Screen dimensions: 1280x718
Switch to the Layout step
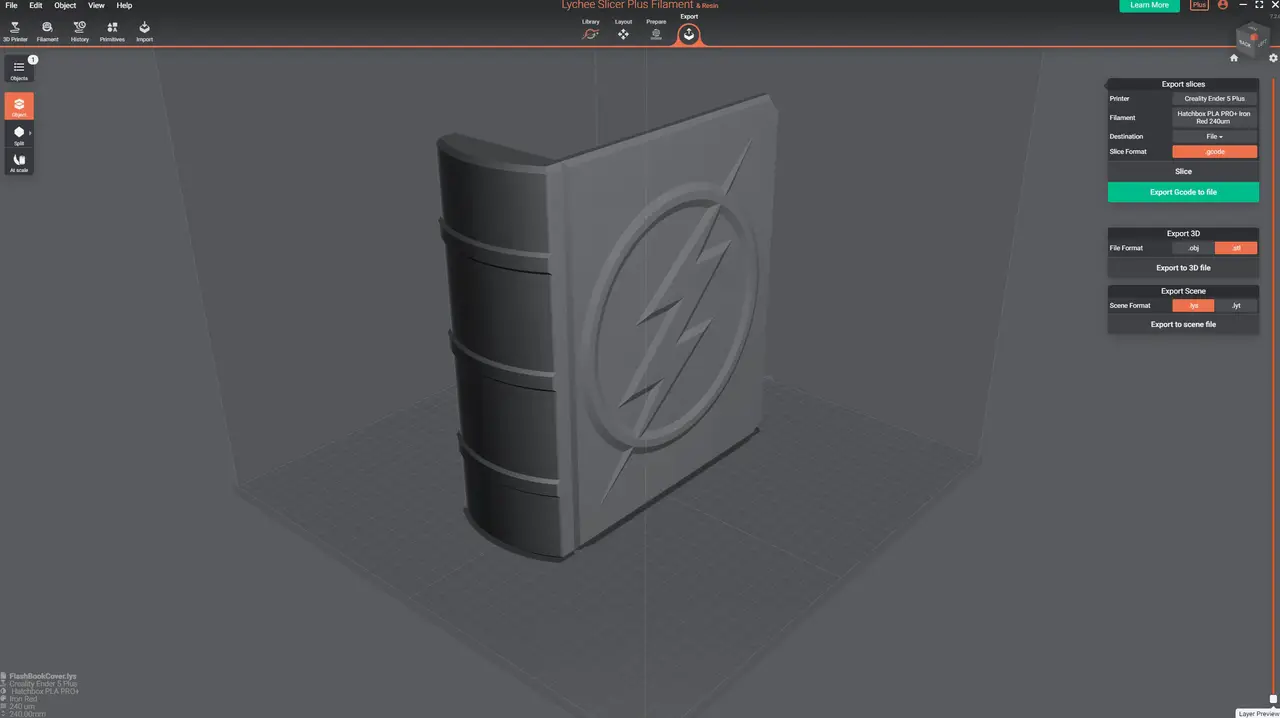623,30
